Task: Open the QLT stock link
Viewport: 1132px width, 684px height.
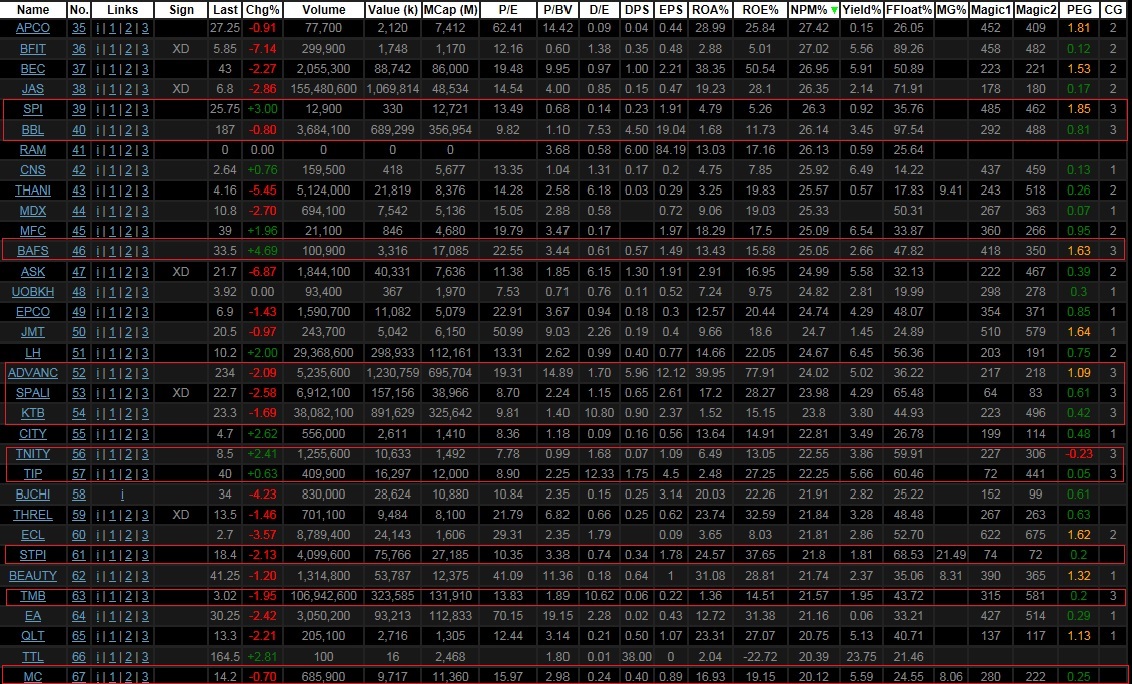Action: (32, 636)
